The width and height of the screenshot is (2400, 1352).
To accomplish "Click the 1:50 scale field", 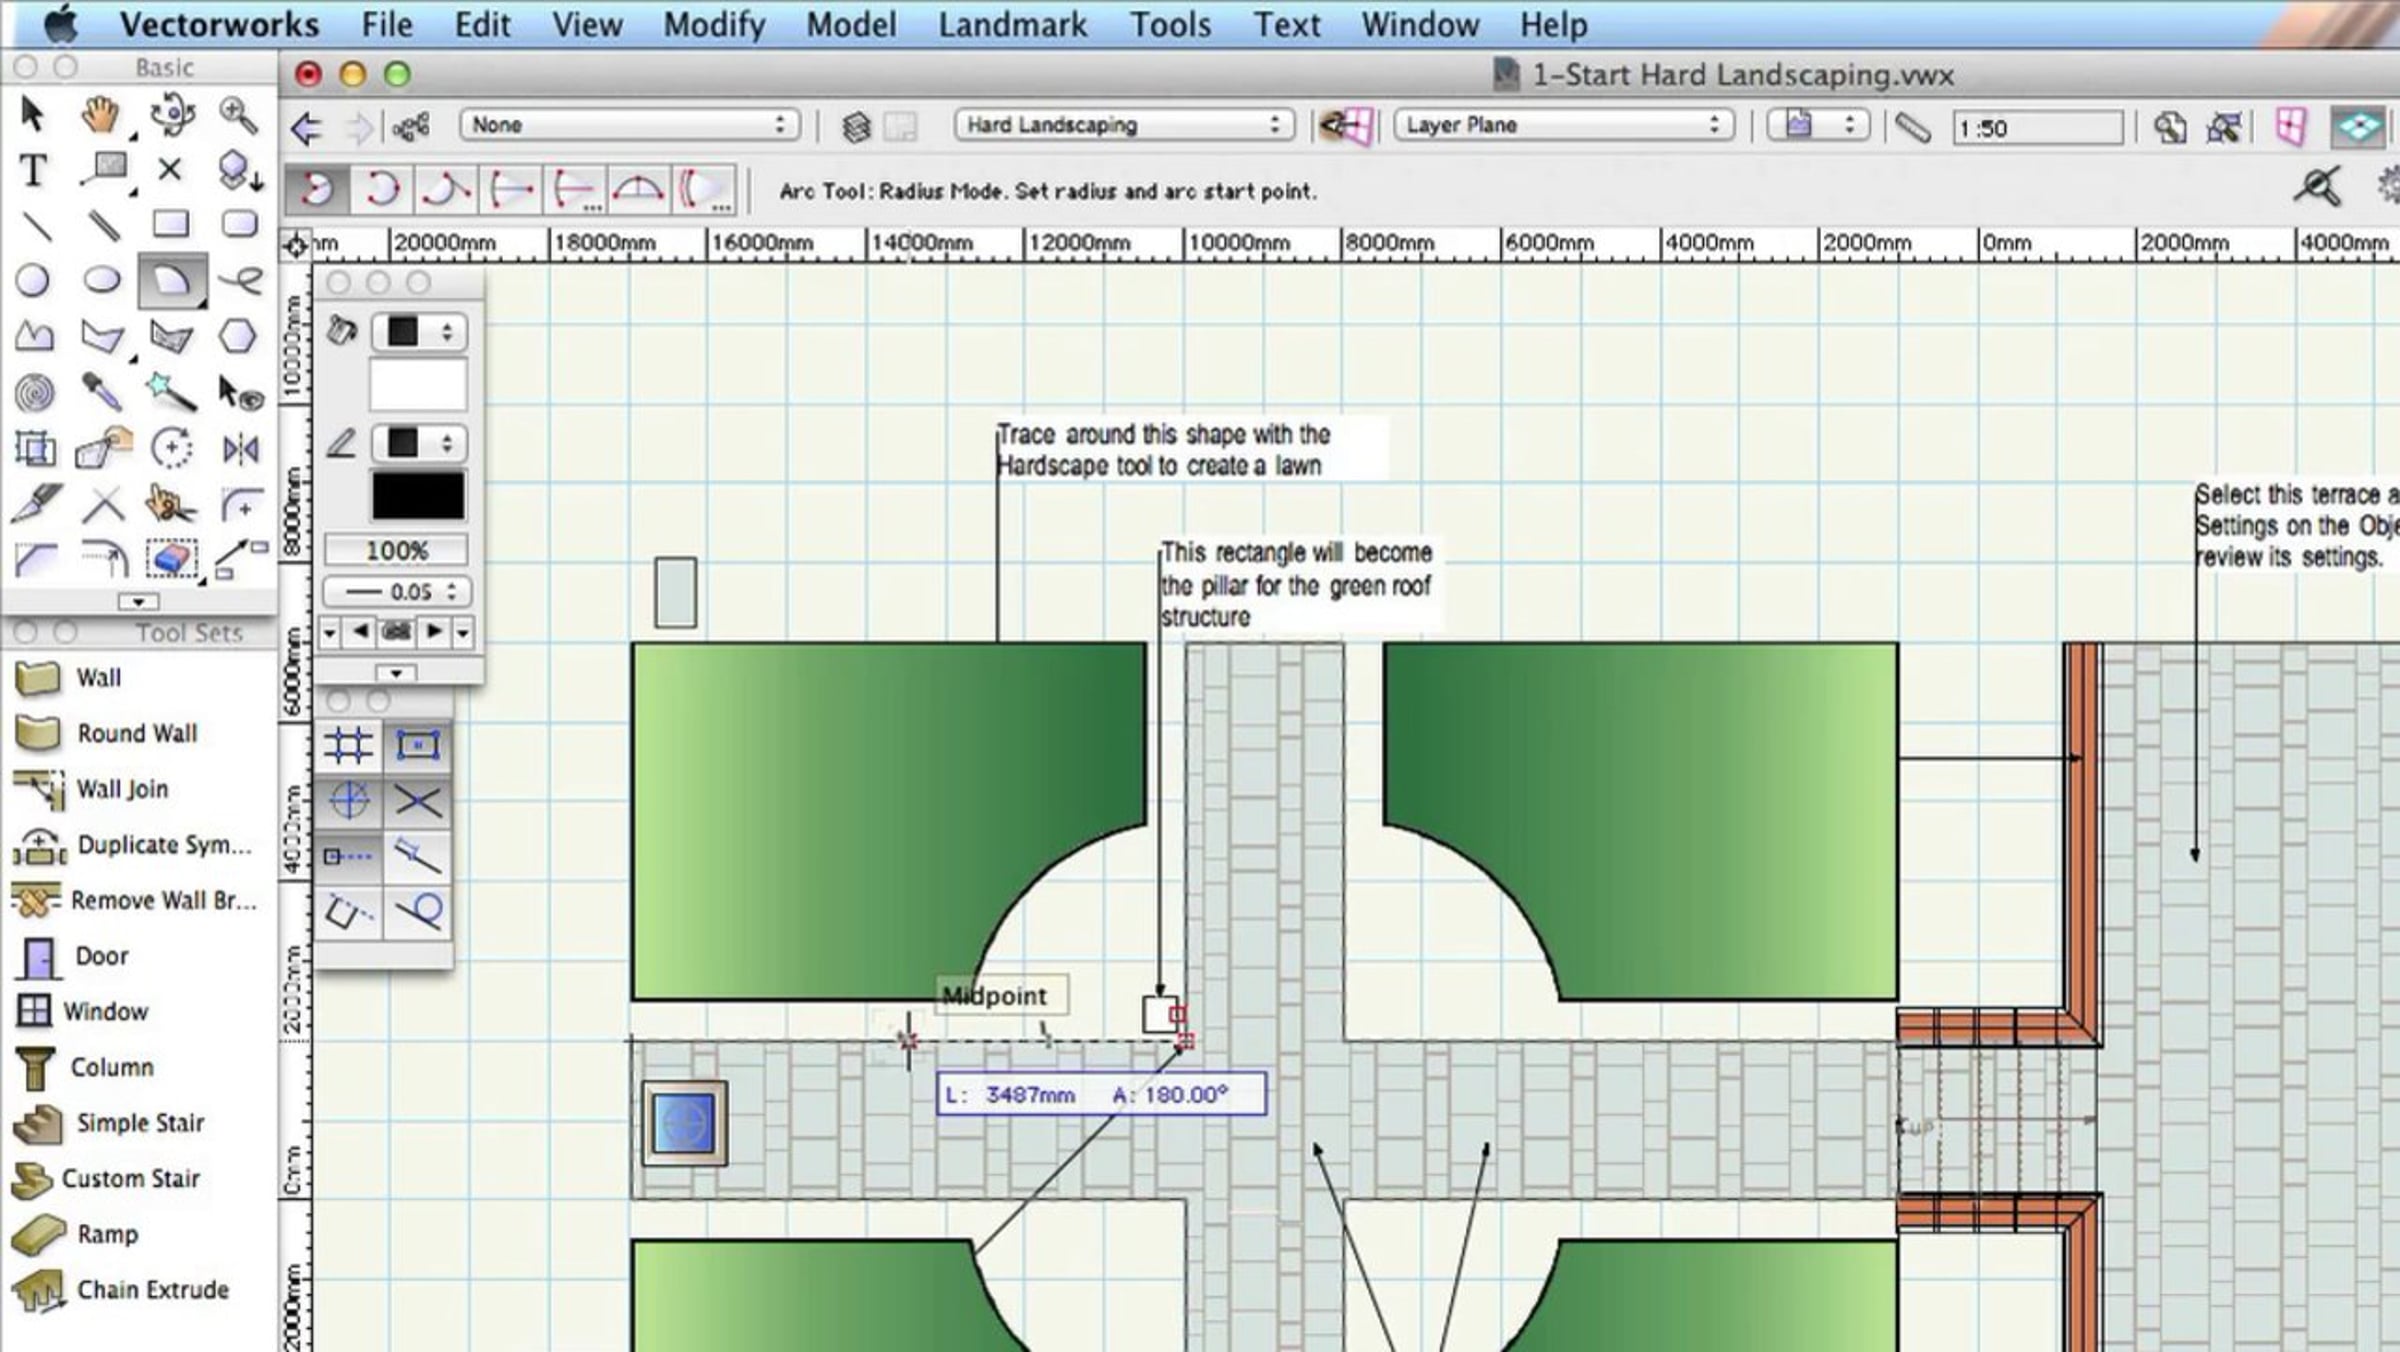I will (2036, 128).
